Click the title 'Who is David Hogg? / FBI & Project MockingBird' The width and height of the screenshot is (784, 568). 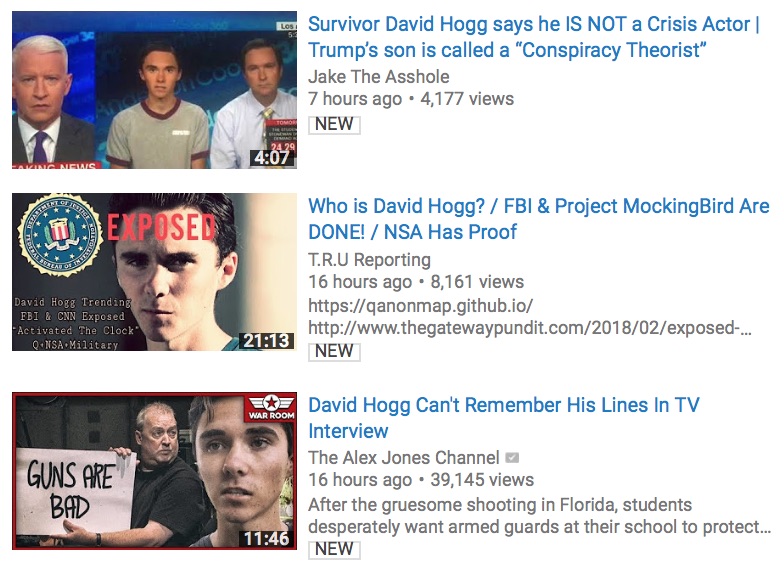(x=538, y=219)
